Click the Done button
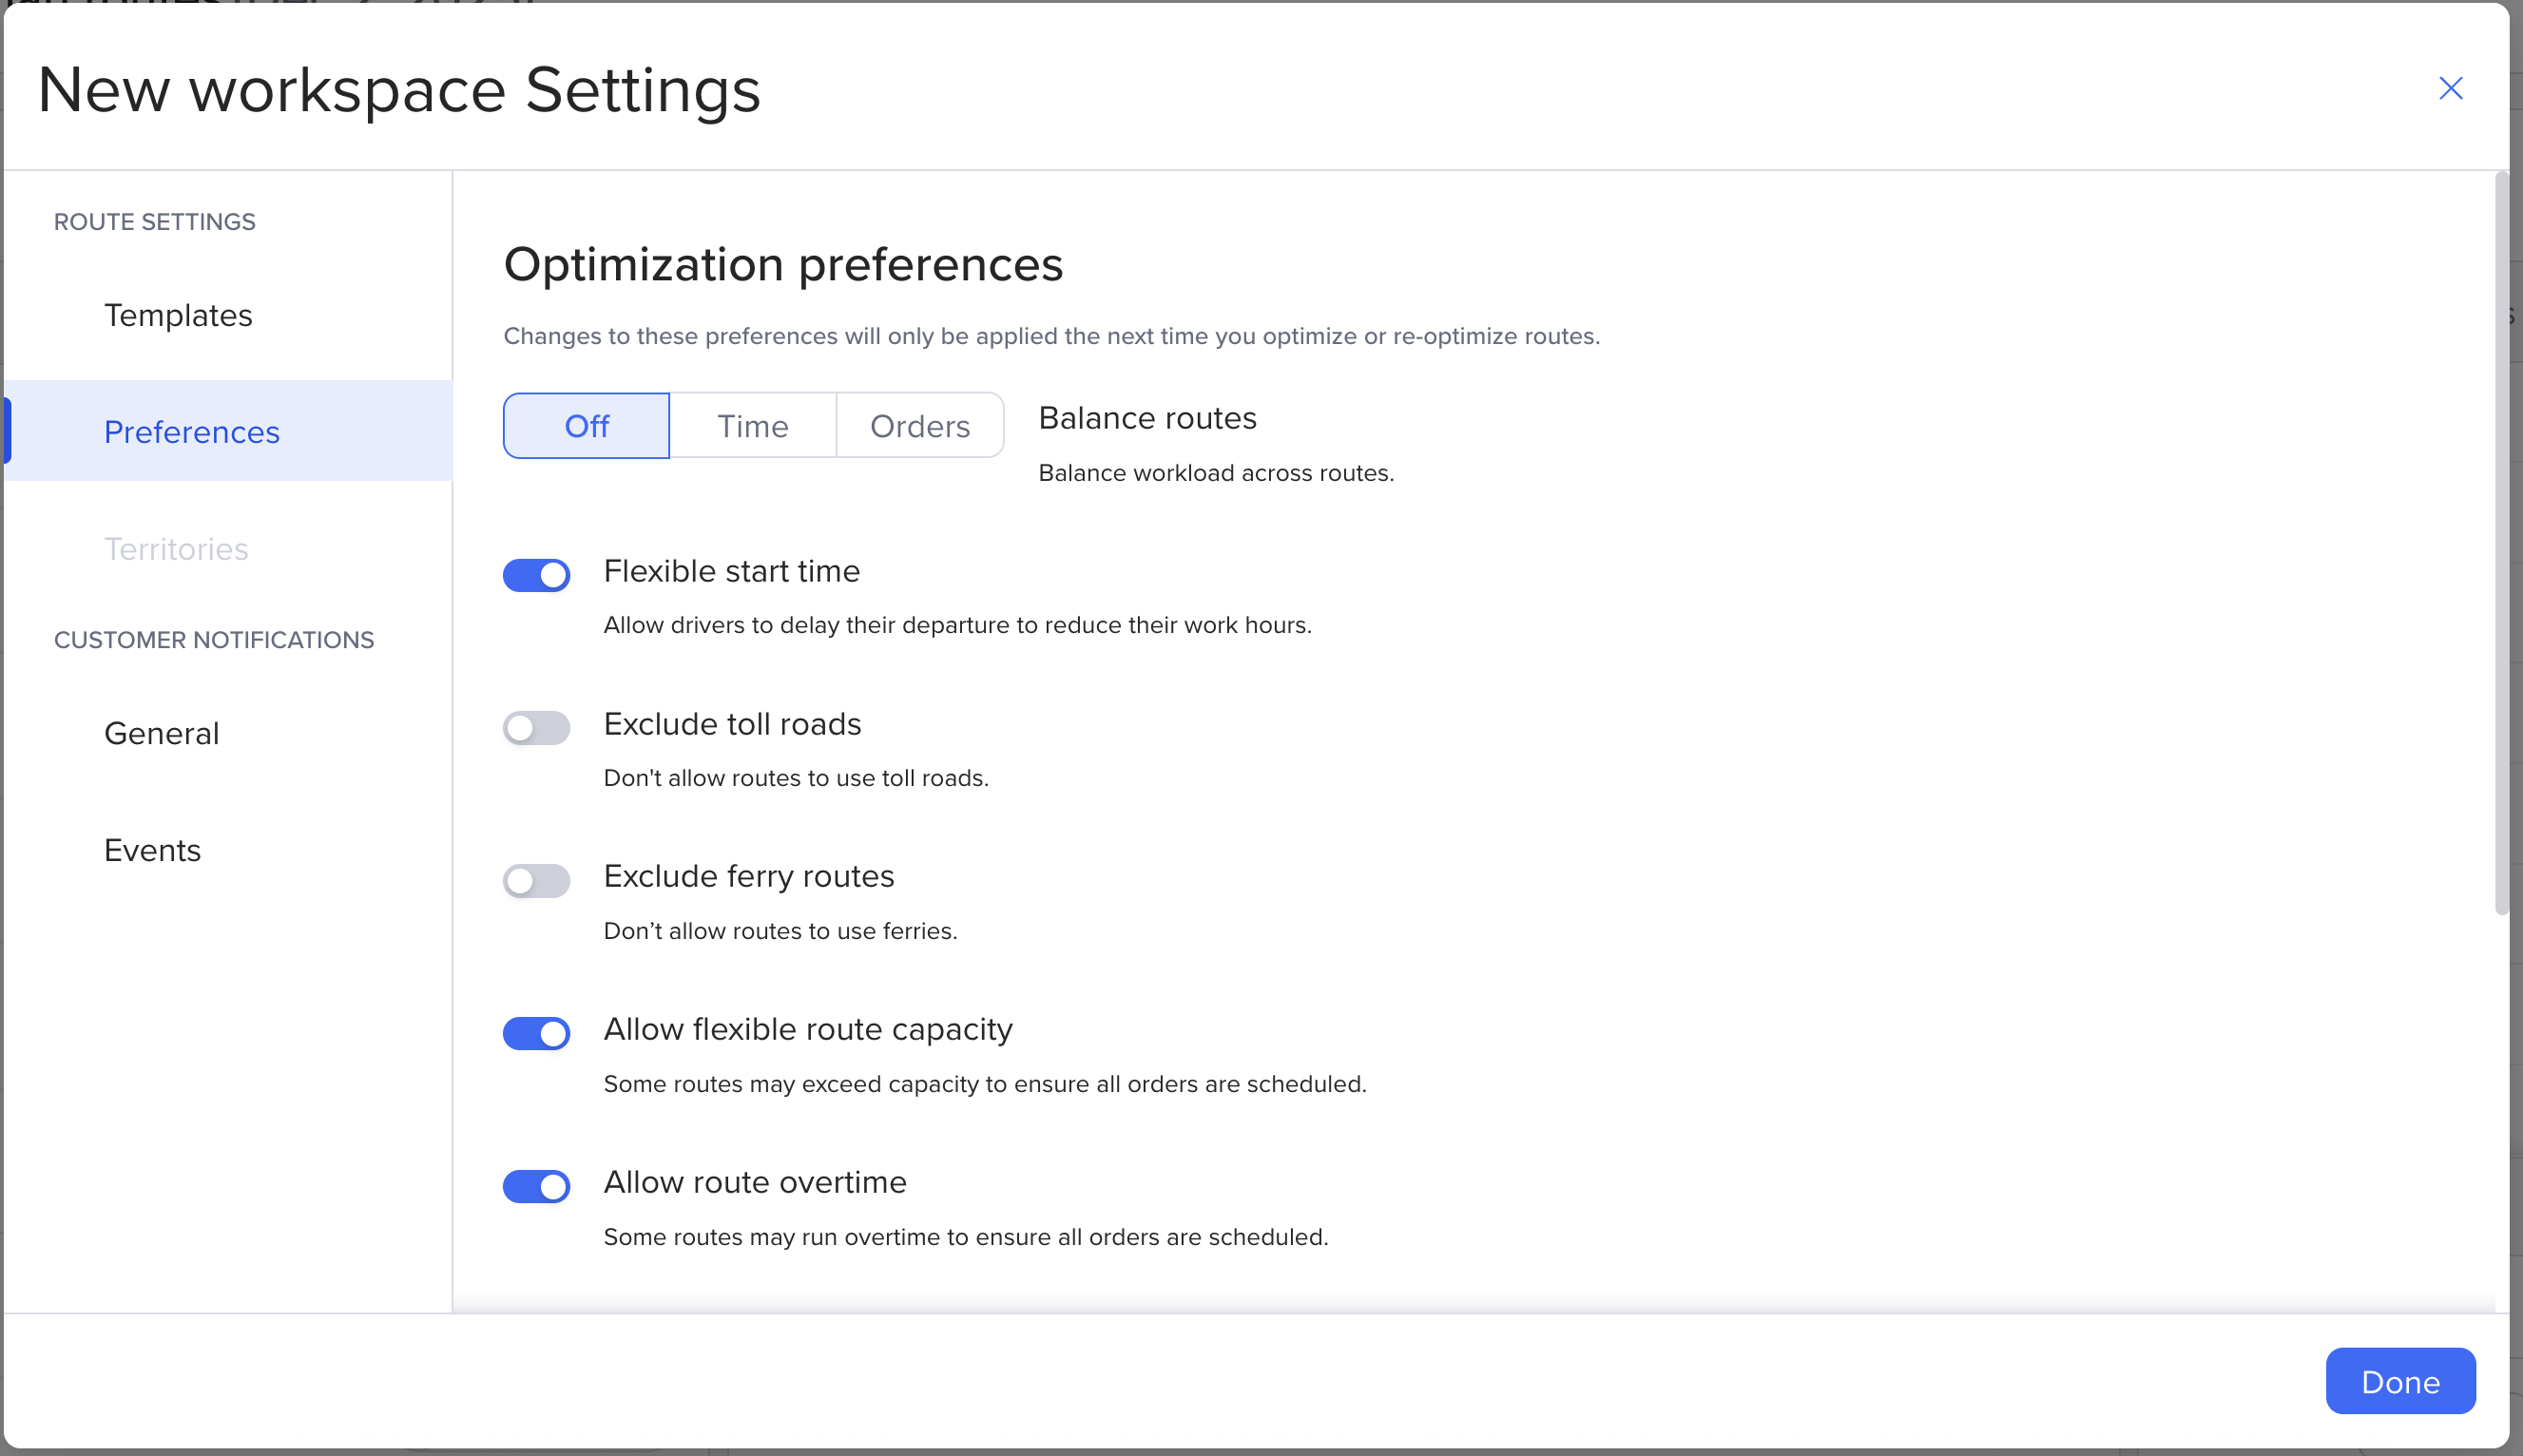This screenshot has width=2523, height=1456. (x=2399, y=1381)
